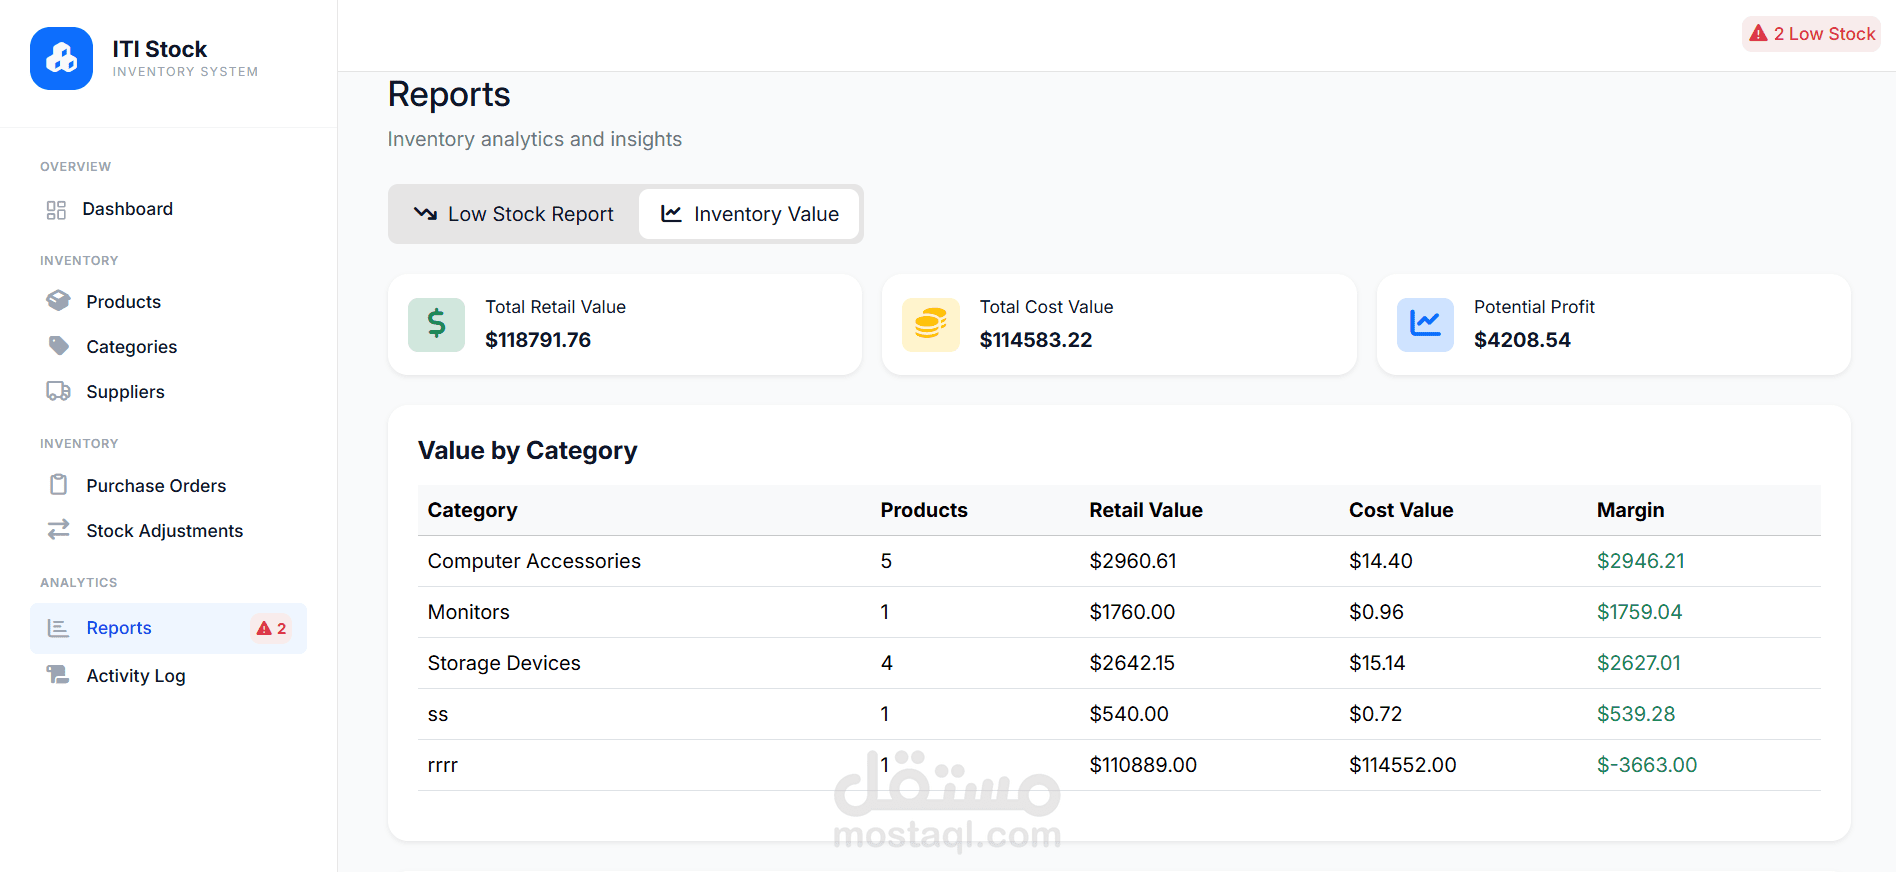Click the green dollar Total Retail icon

pyautogui.click(x=436, y=324)
